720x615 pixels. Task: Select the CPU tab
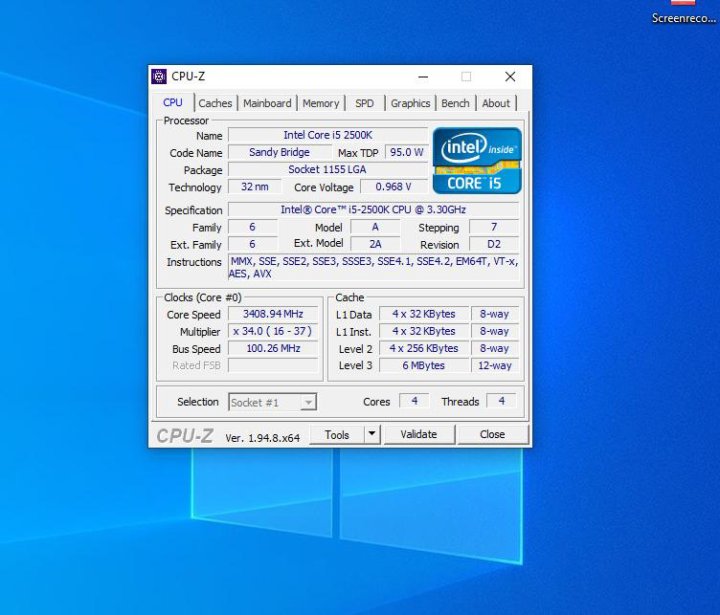(173, 103)
